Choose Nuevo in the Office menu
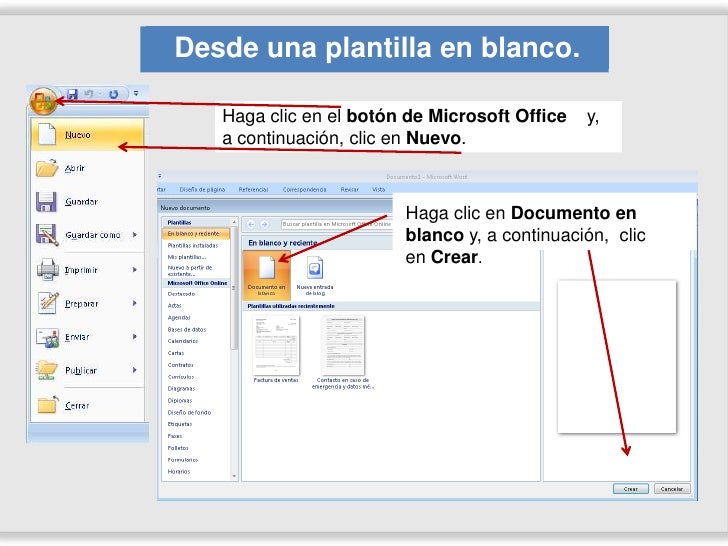Viewport: 728px width, 546px height. (x=88, y=135)
